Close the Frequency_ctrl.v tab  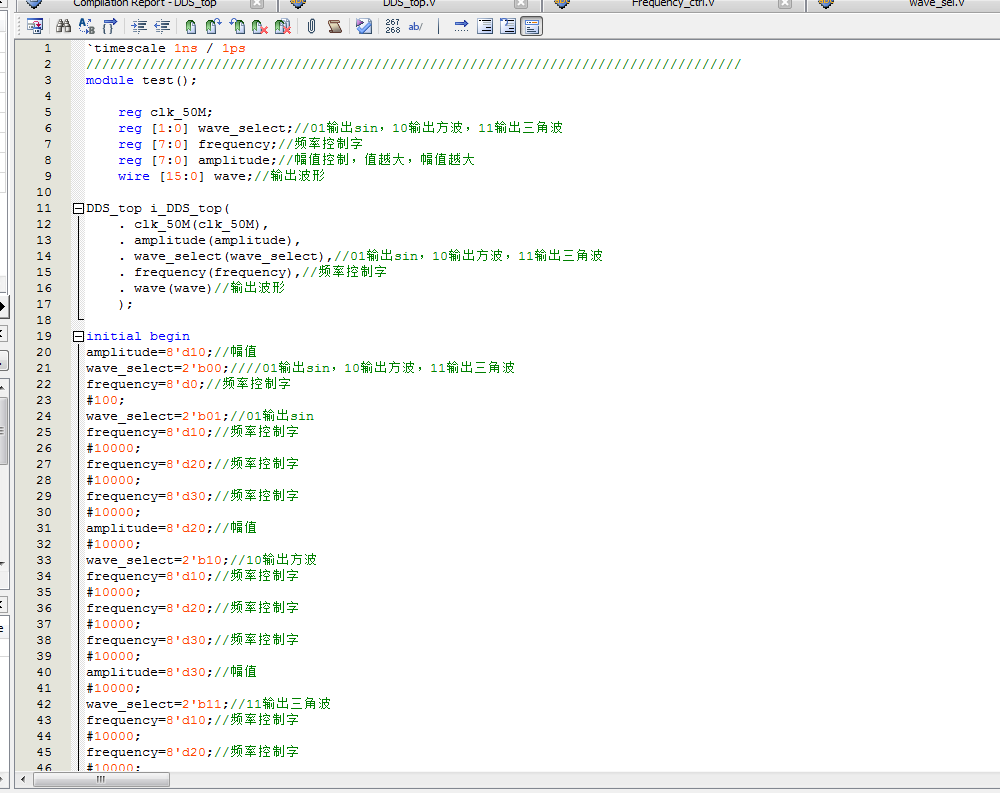(786, 4)
